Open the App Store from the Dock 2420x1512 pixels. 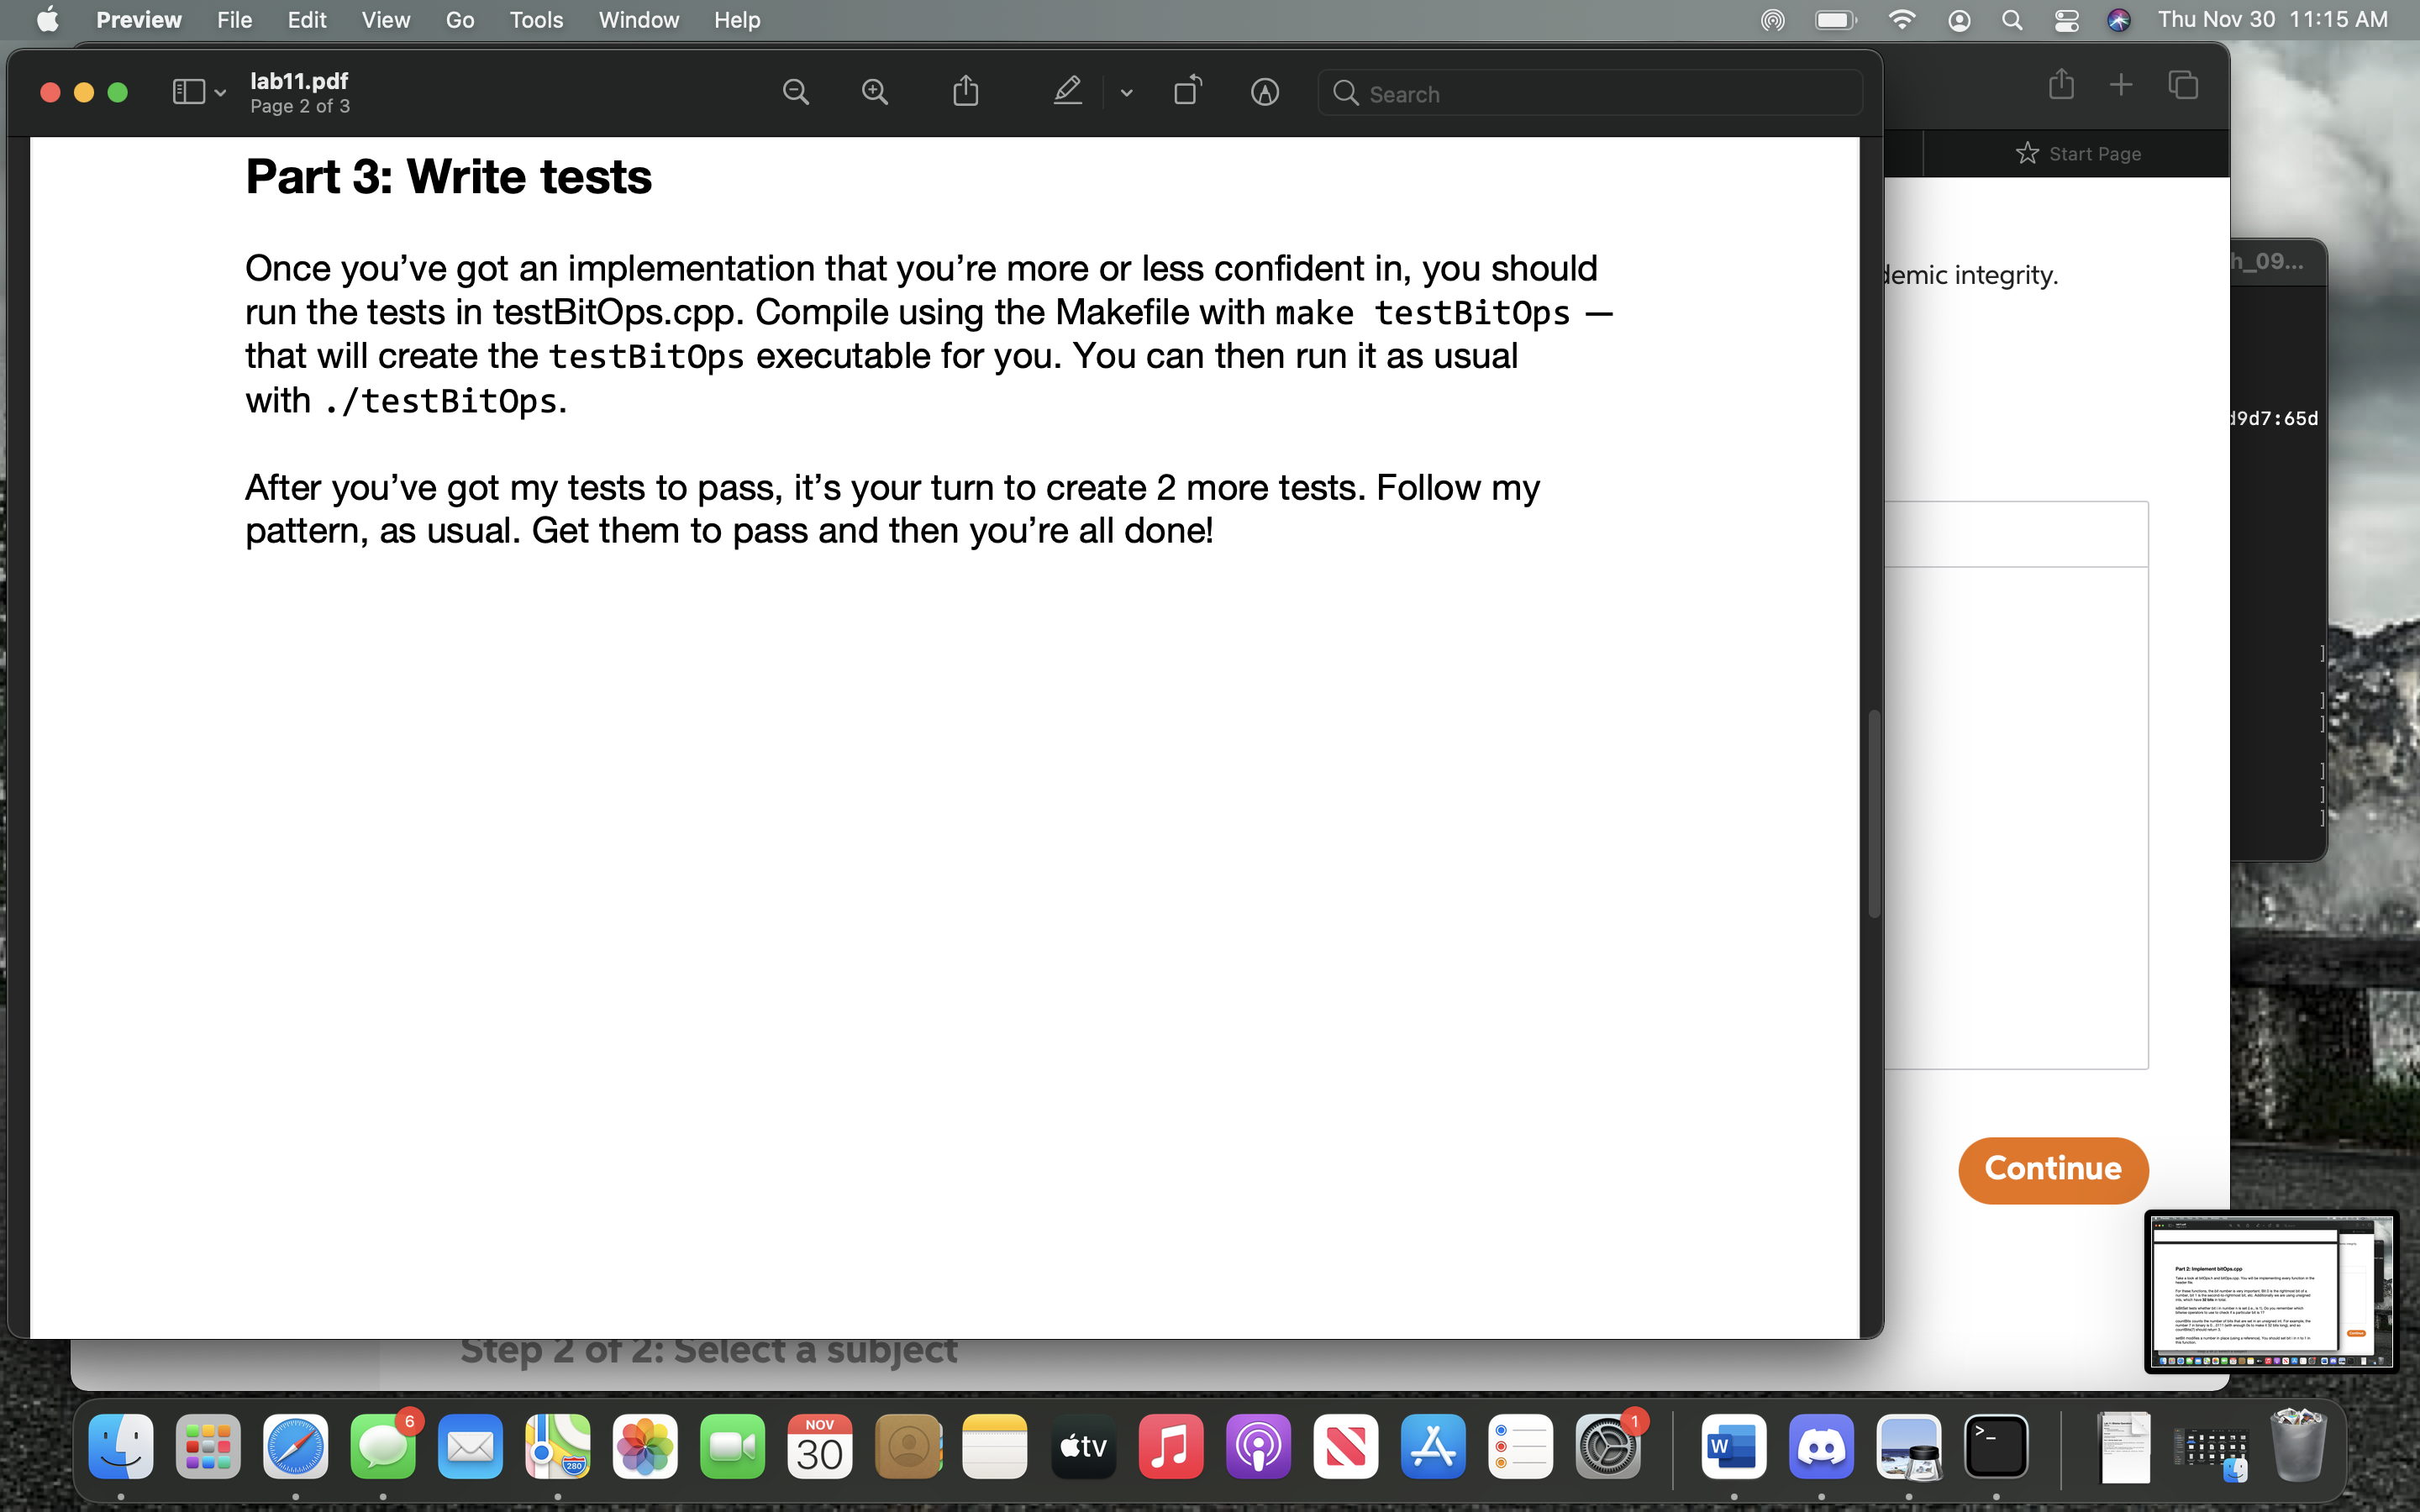(1432, 1446)
